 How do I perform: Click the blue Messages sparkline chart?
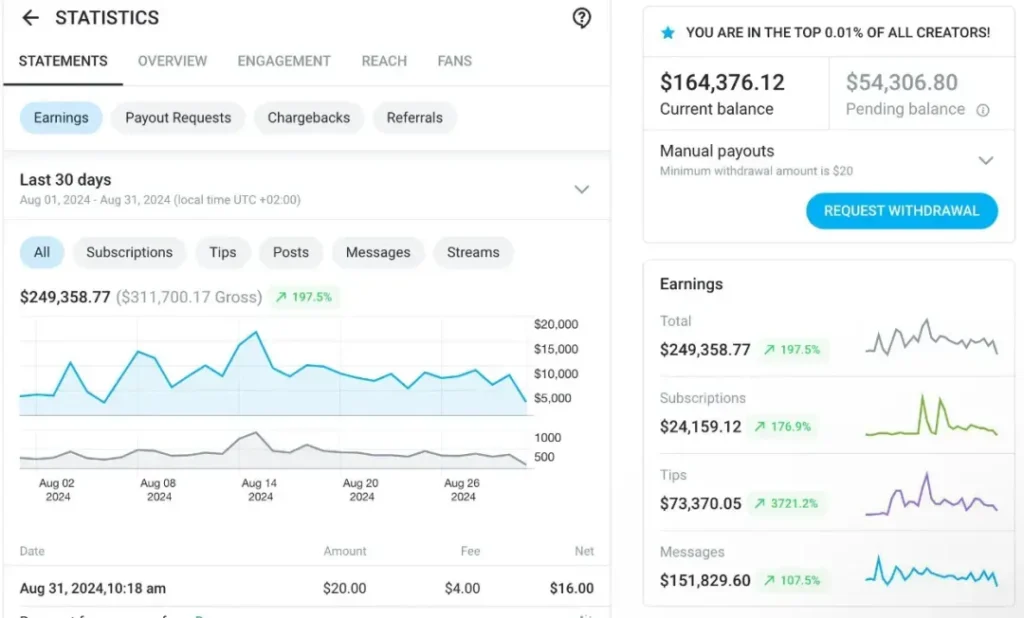click(x=931, y=571)
